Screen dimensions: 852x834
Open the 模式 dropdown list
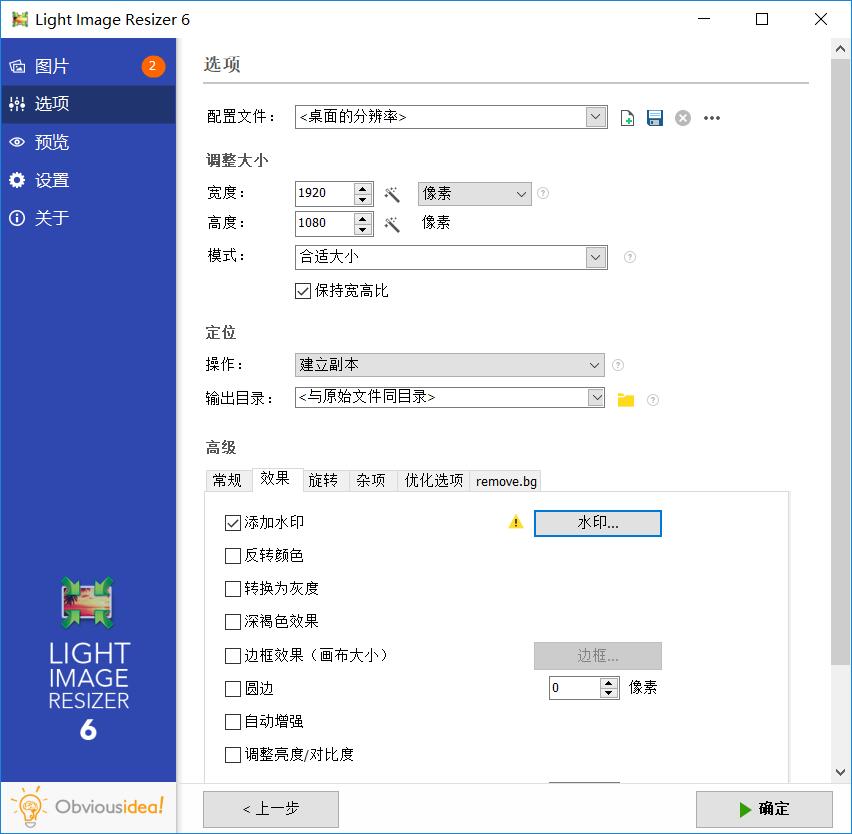point(596,257)
